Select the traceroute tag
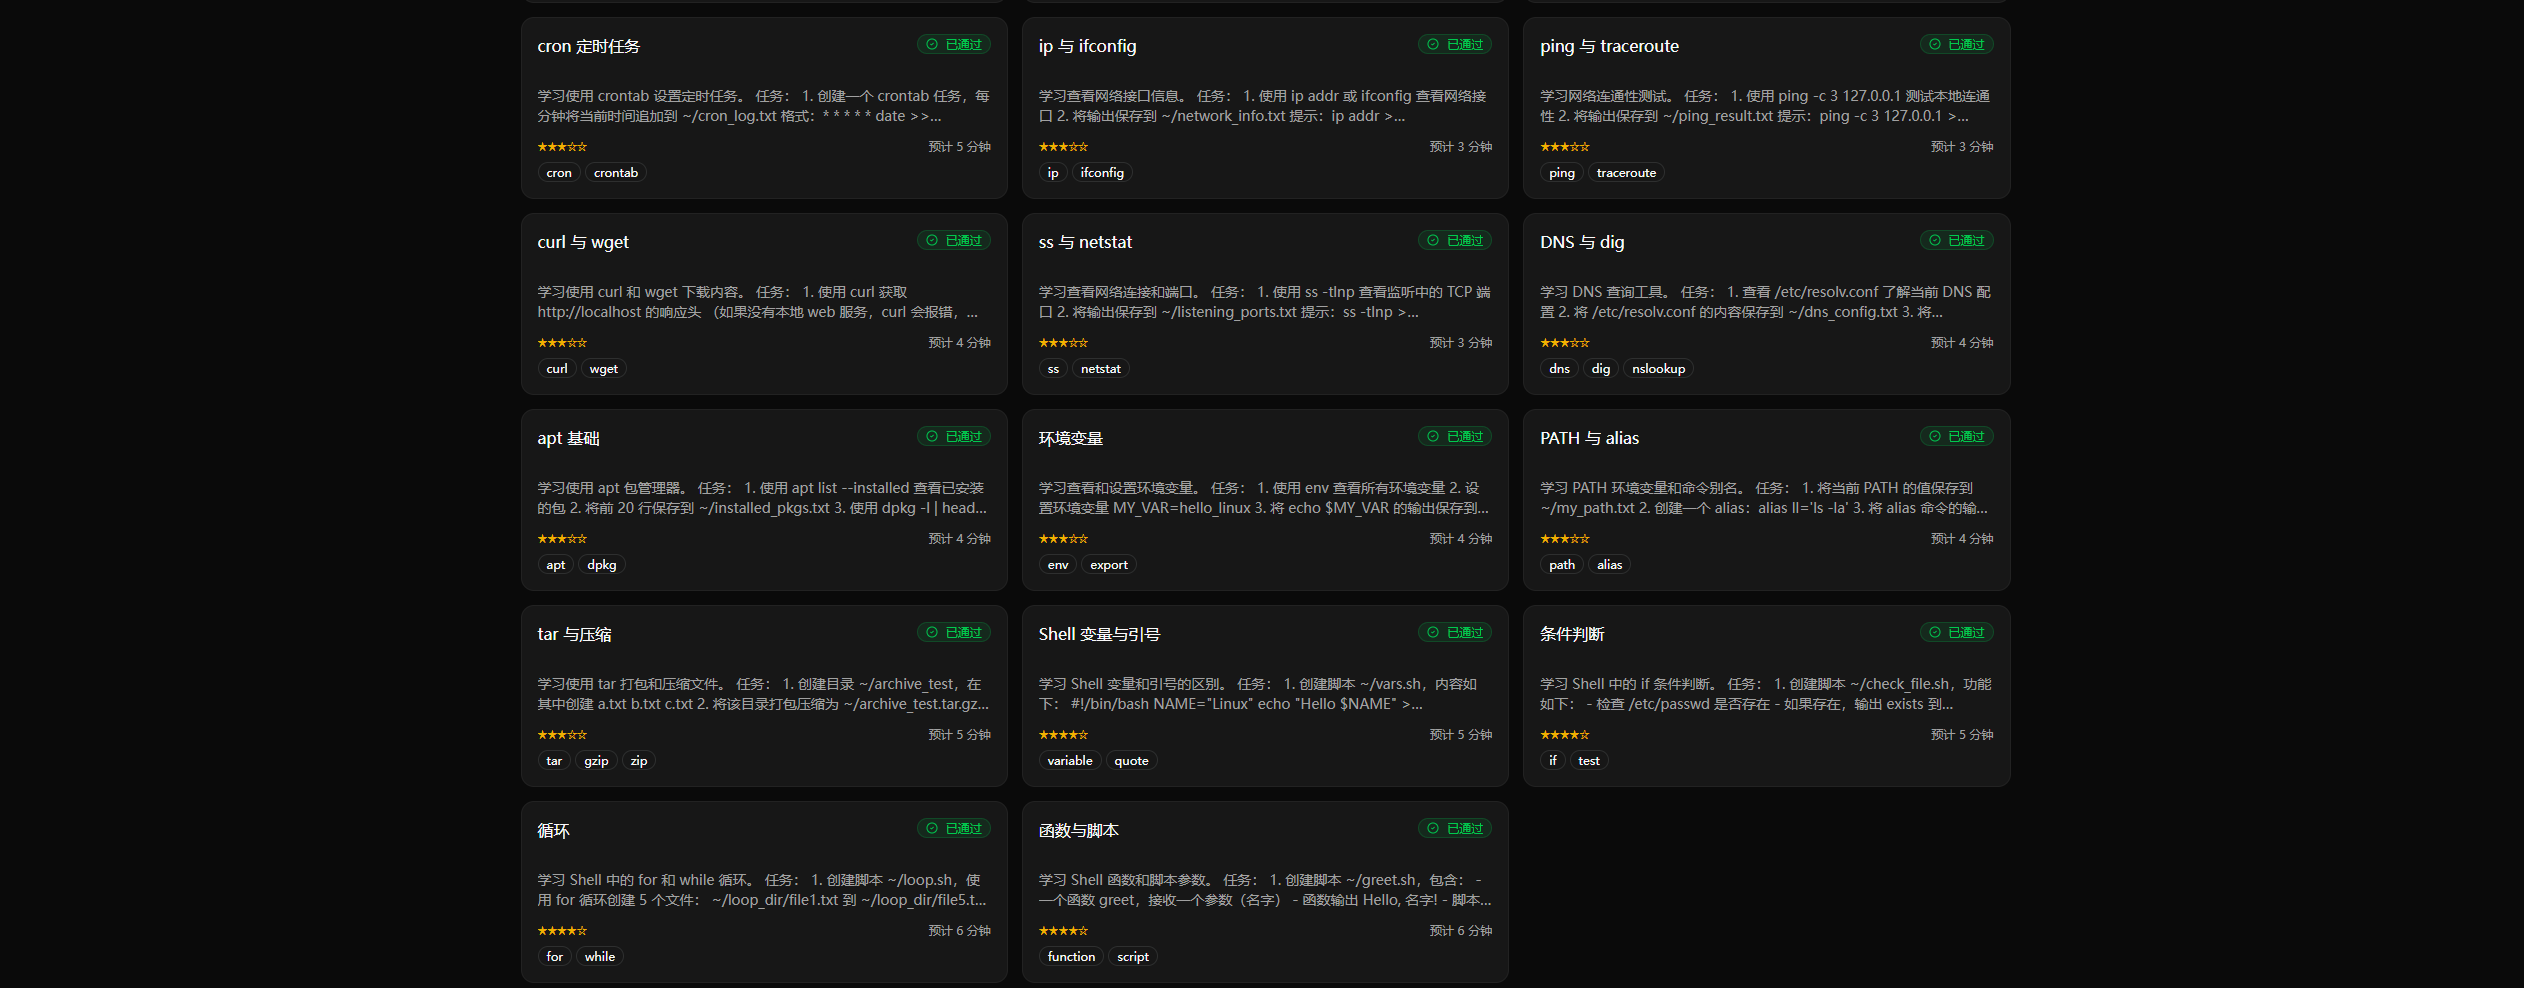 click(1626, 173)
